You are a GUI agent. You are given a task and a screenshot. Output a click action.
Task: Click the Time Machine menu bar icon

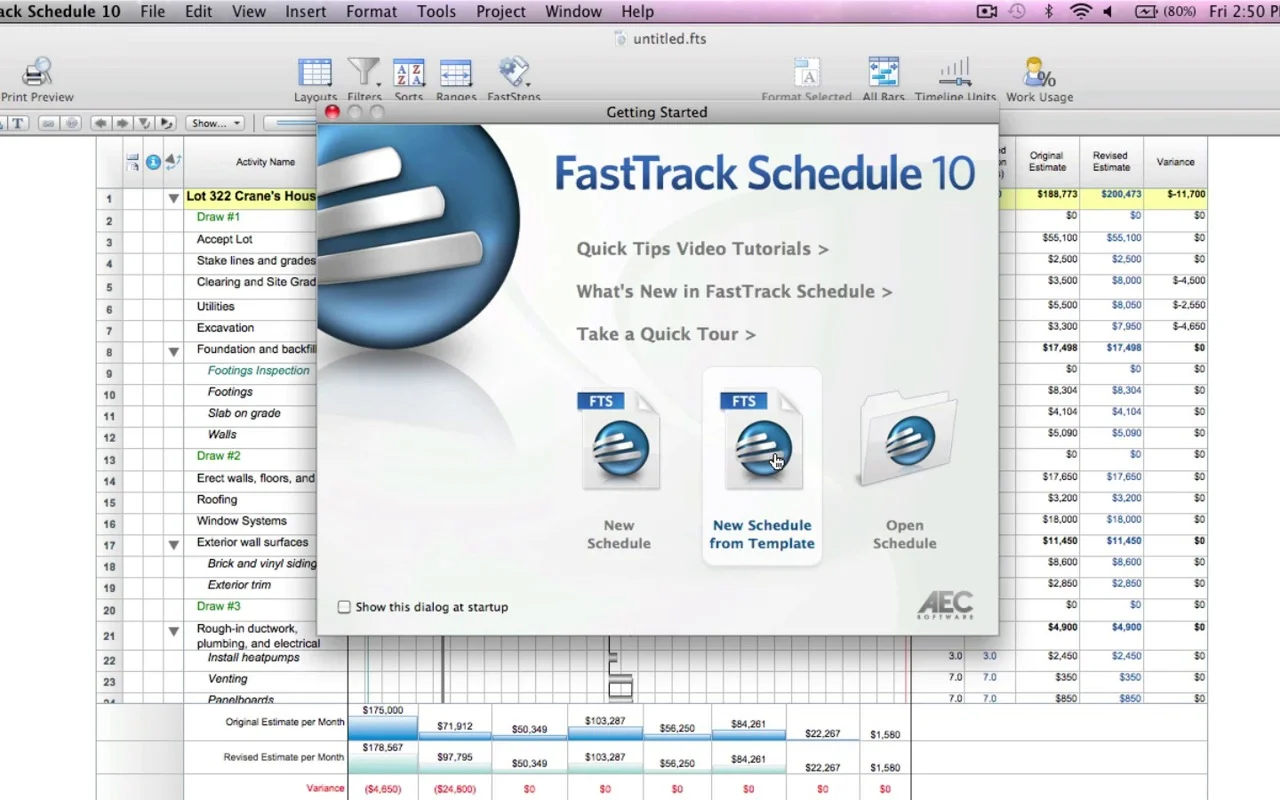coord(1017,12)
